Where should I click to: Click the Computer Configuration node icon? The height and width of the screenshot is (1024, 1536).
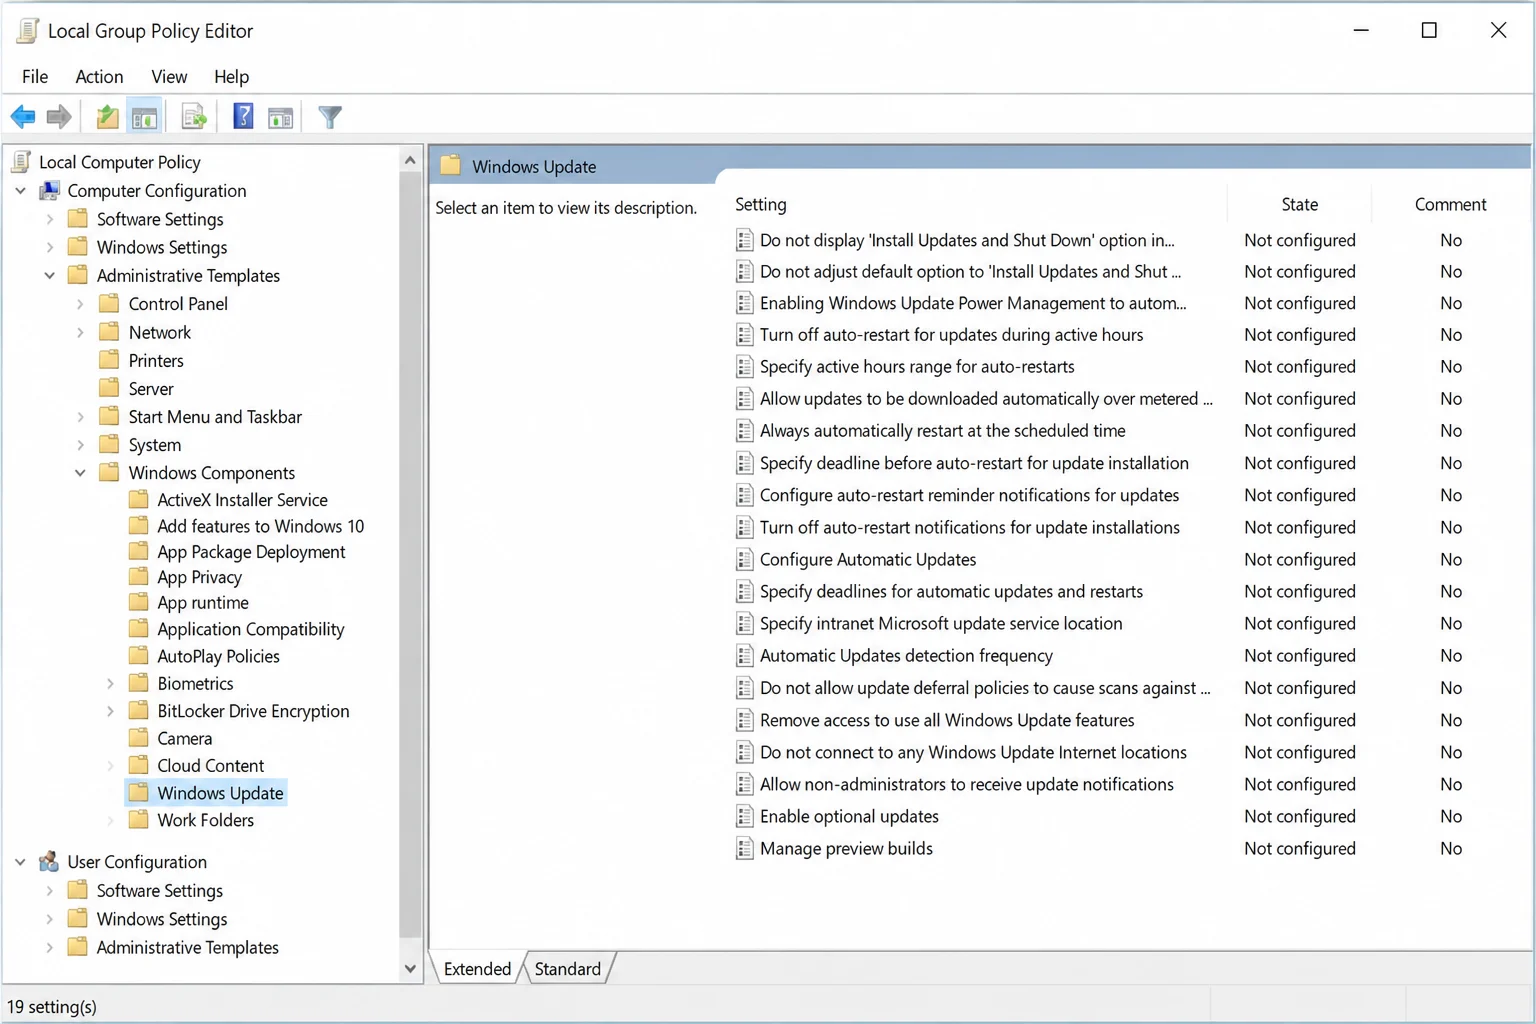tap(49, 190)
